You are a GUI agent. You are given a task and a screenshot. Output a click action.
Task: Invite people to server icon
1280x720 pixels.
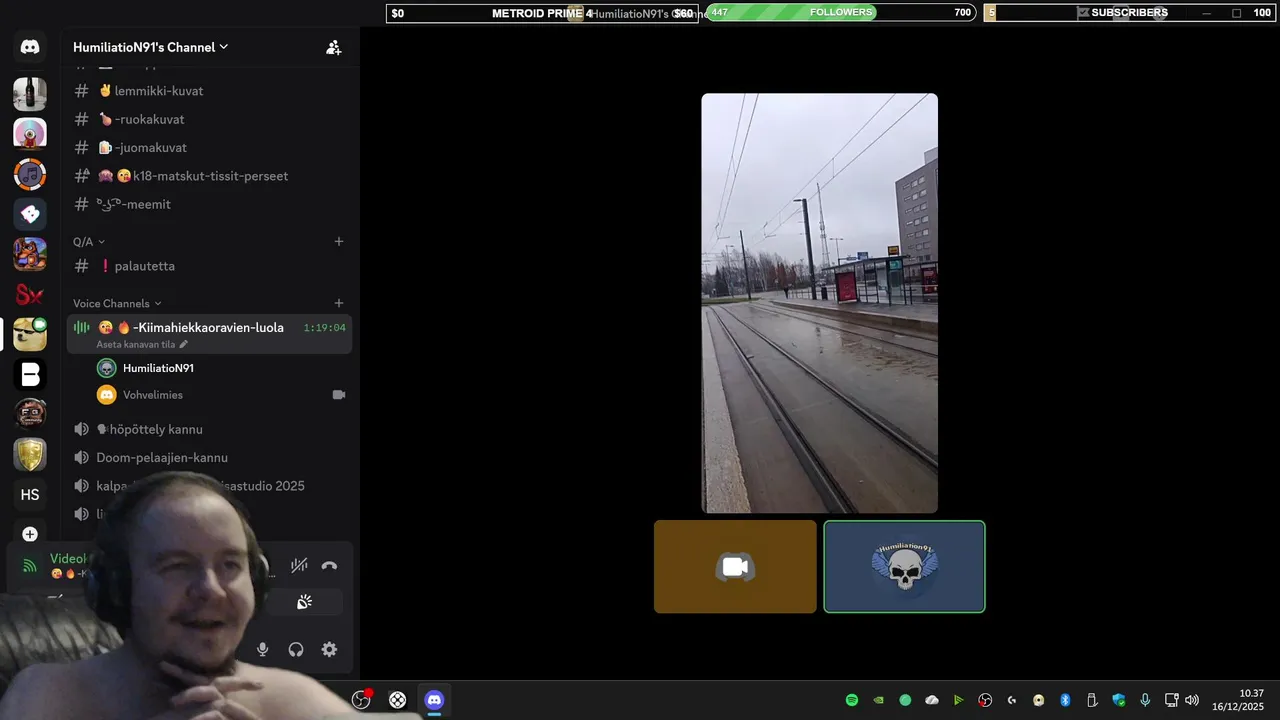point(334,47)
